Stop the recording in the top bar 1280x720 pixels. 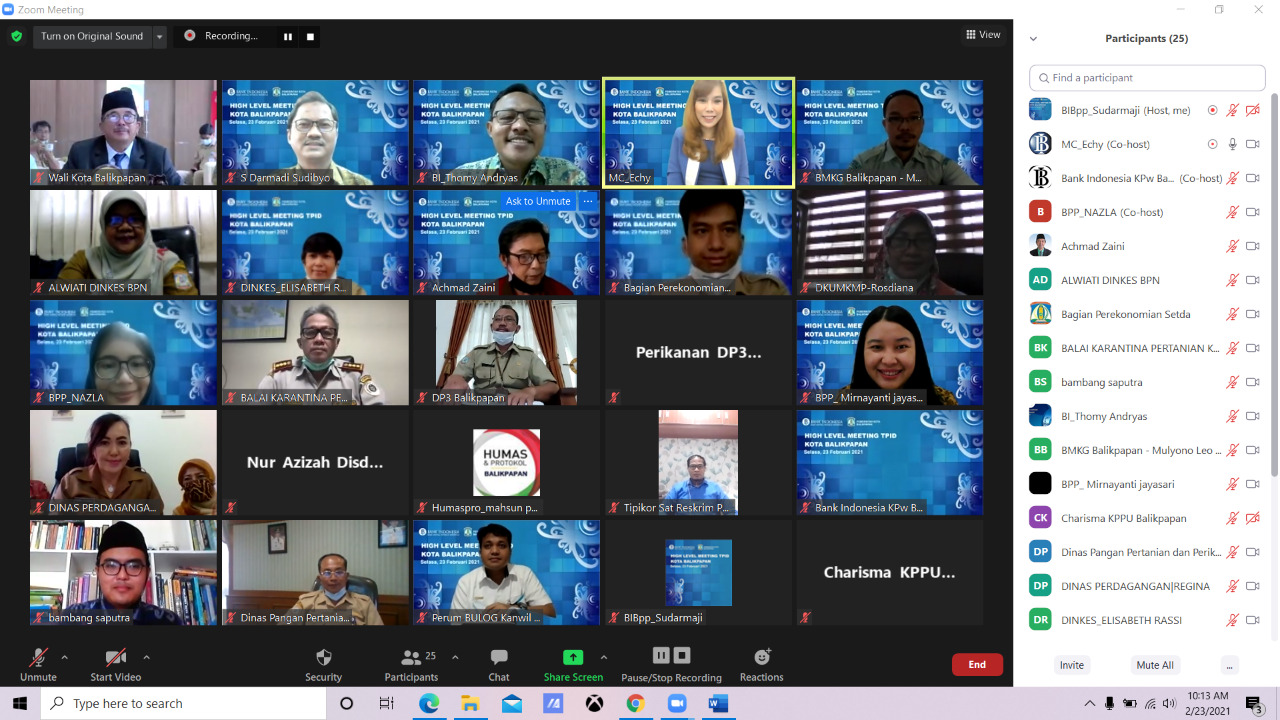(x=310, y=37)
